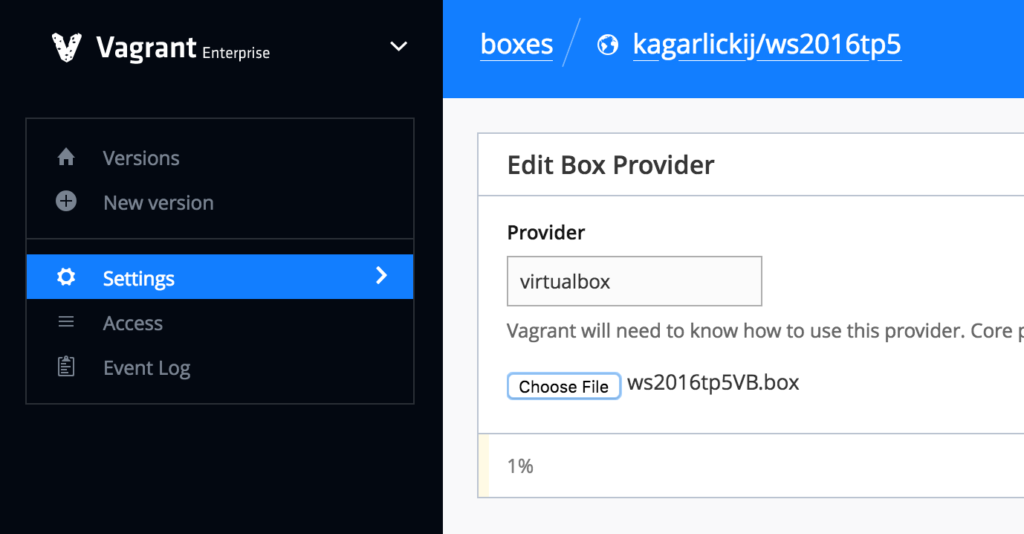Click the home icon beside Versions

[66, 158]
